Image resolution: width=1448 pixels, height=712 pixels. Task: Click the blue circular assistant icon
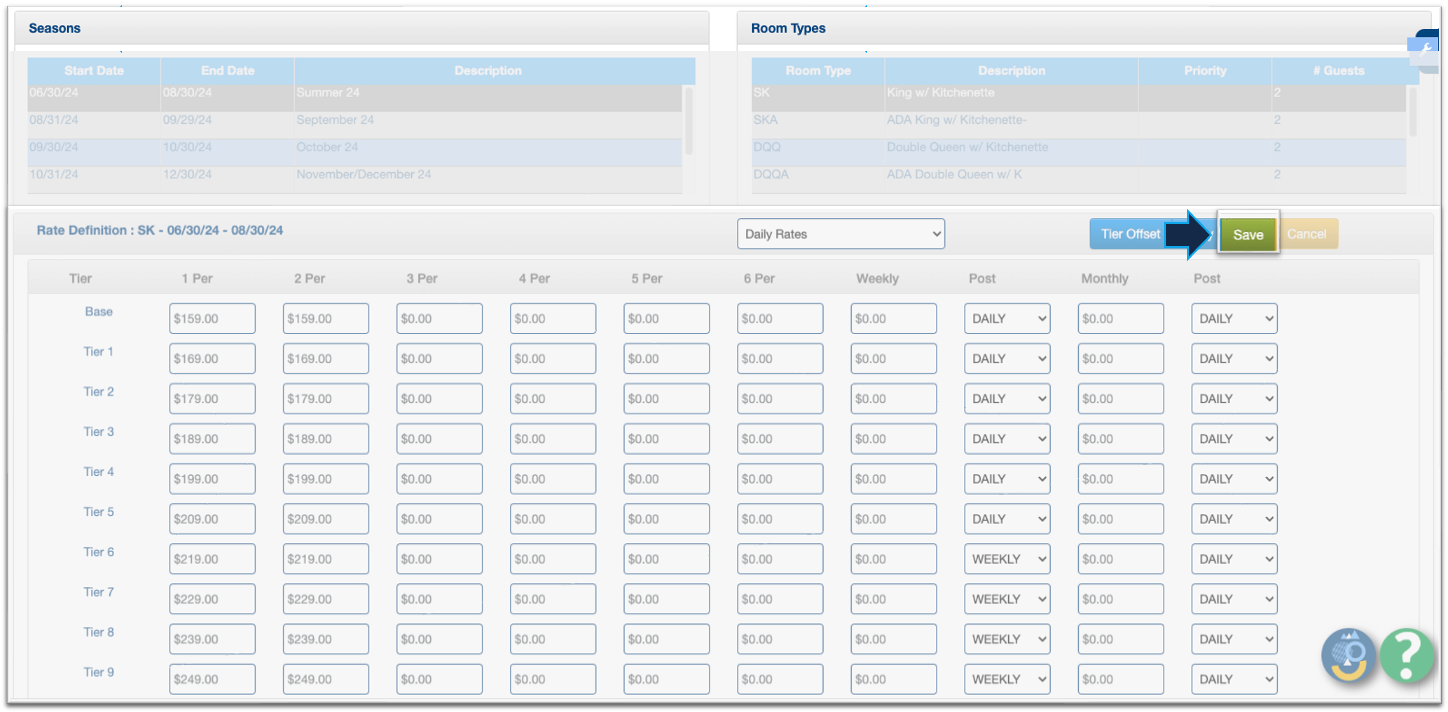pos(1348,656)
